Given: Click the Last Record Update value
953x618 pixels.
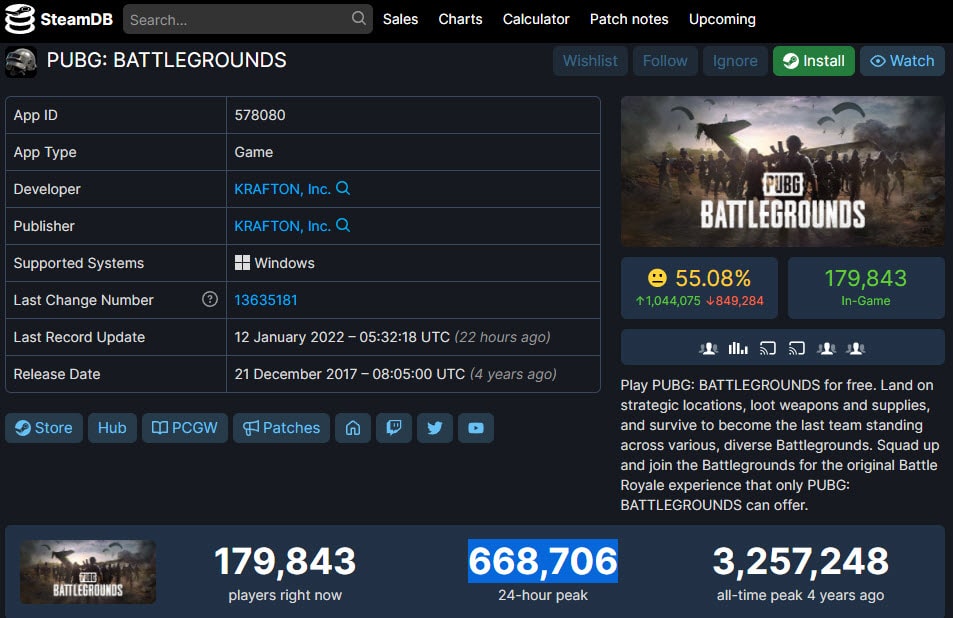Looking at the screenshot, I should coord(393,337).
